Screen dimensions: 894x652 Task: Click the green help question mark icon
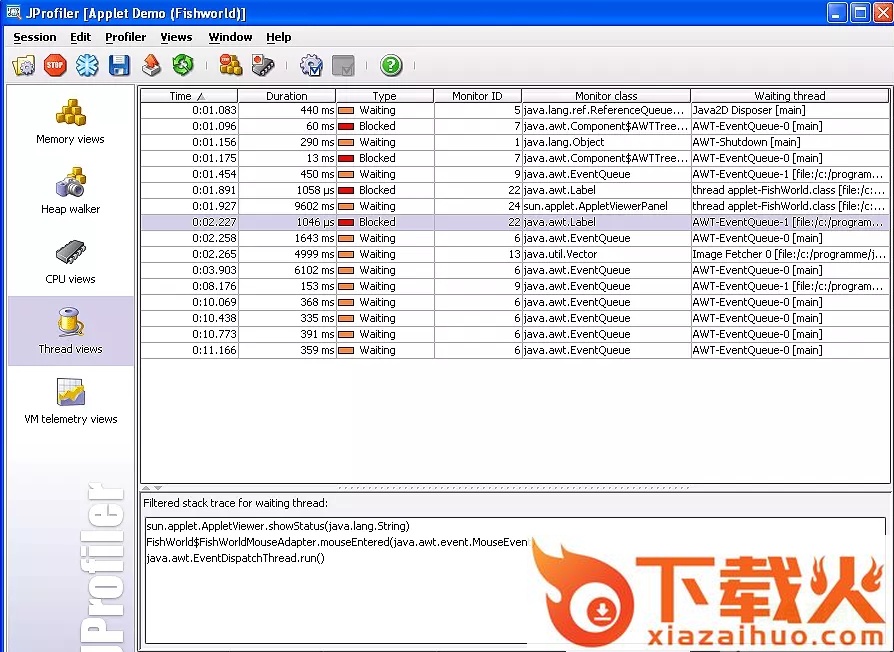(x=391, y=66)
